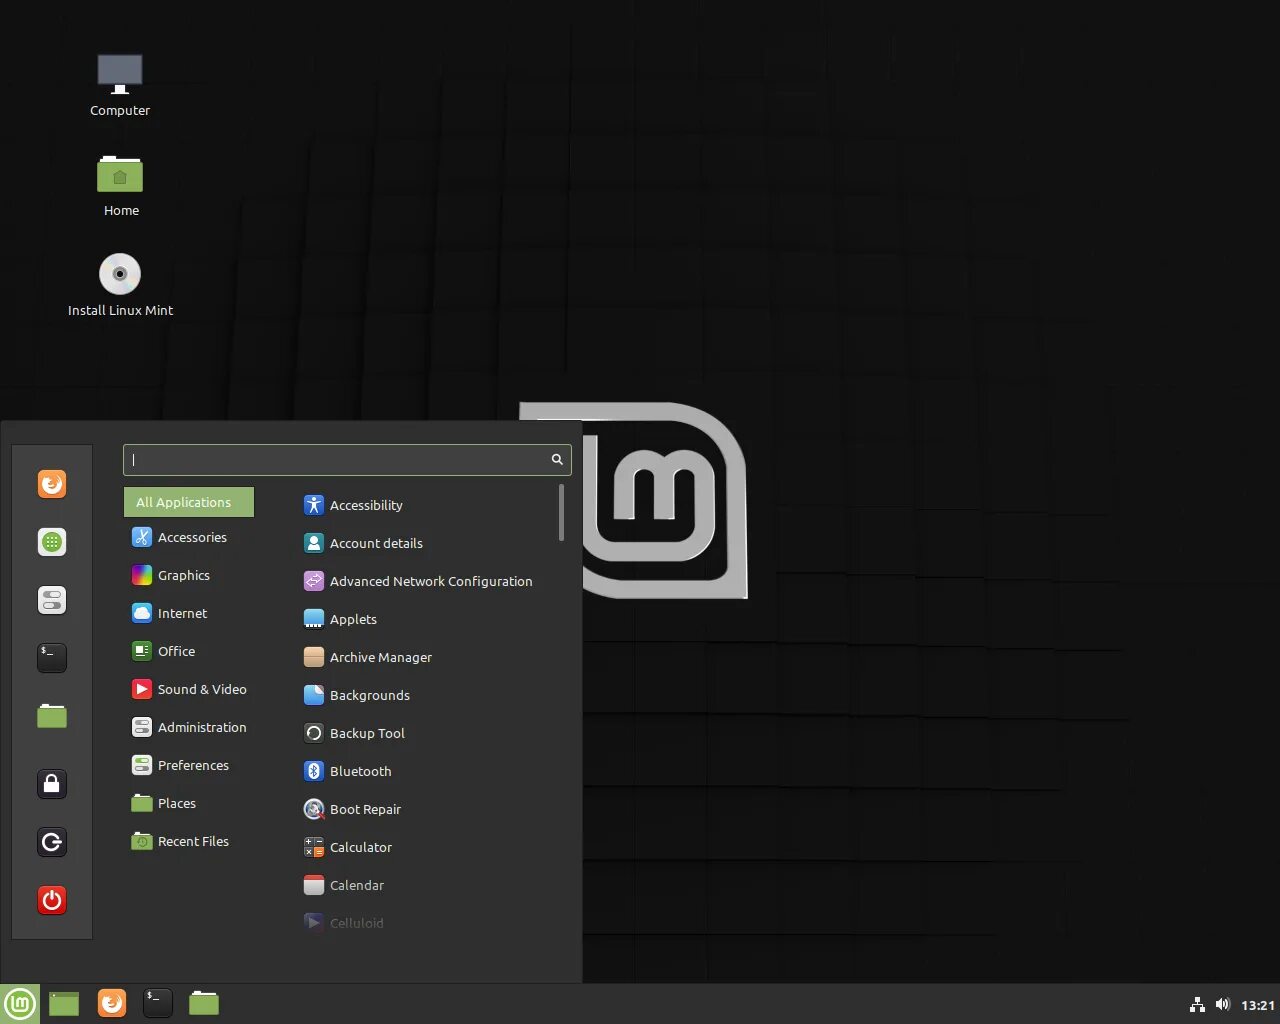
Task: Click the search magnifier icon
Action: click(x=557, y=459)
